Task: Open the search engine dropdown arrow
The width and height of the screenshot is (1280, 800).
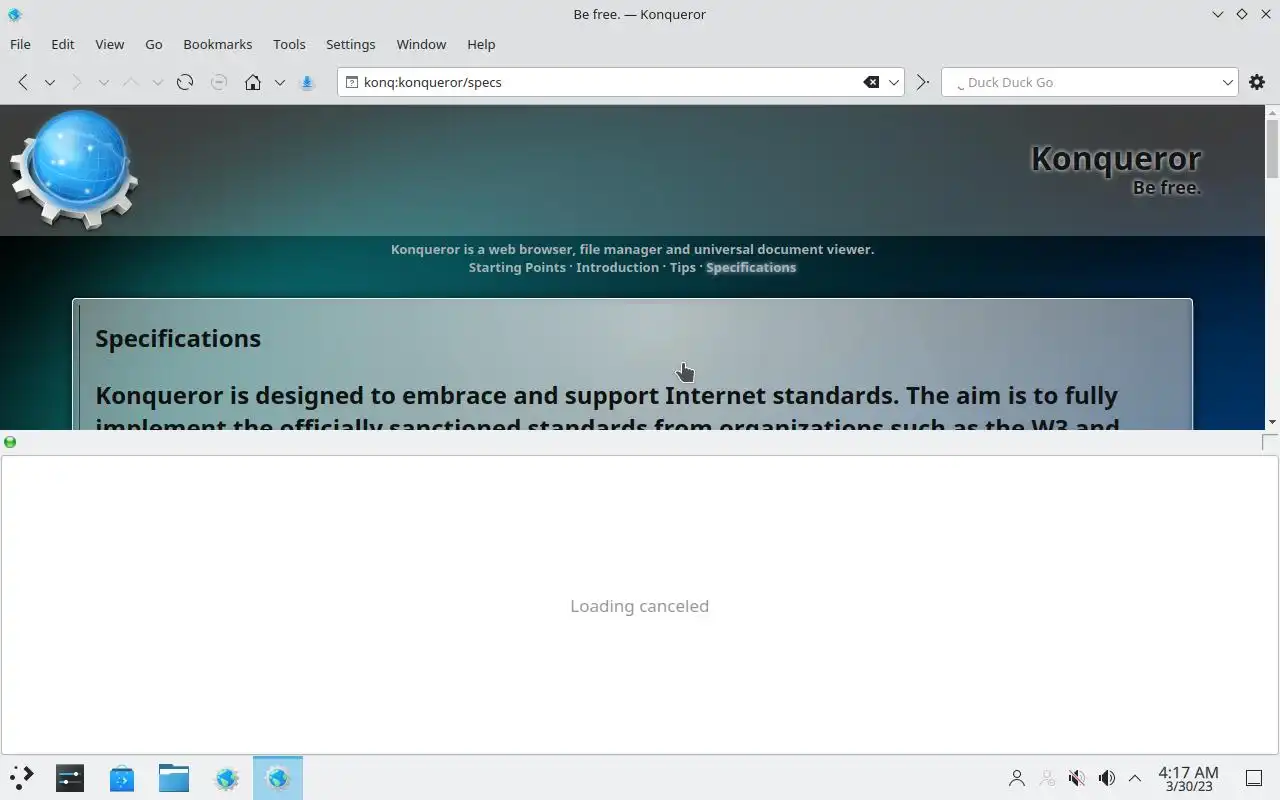Action: point(1228,82)
